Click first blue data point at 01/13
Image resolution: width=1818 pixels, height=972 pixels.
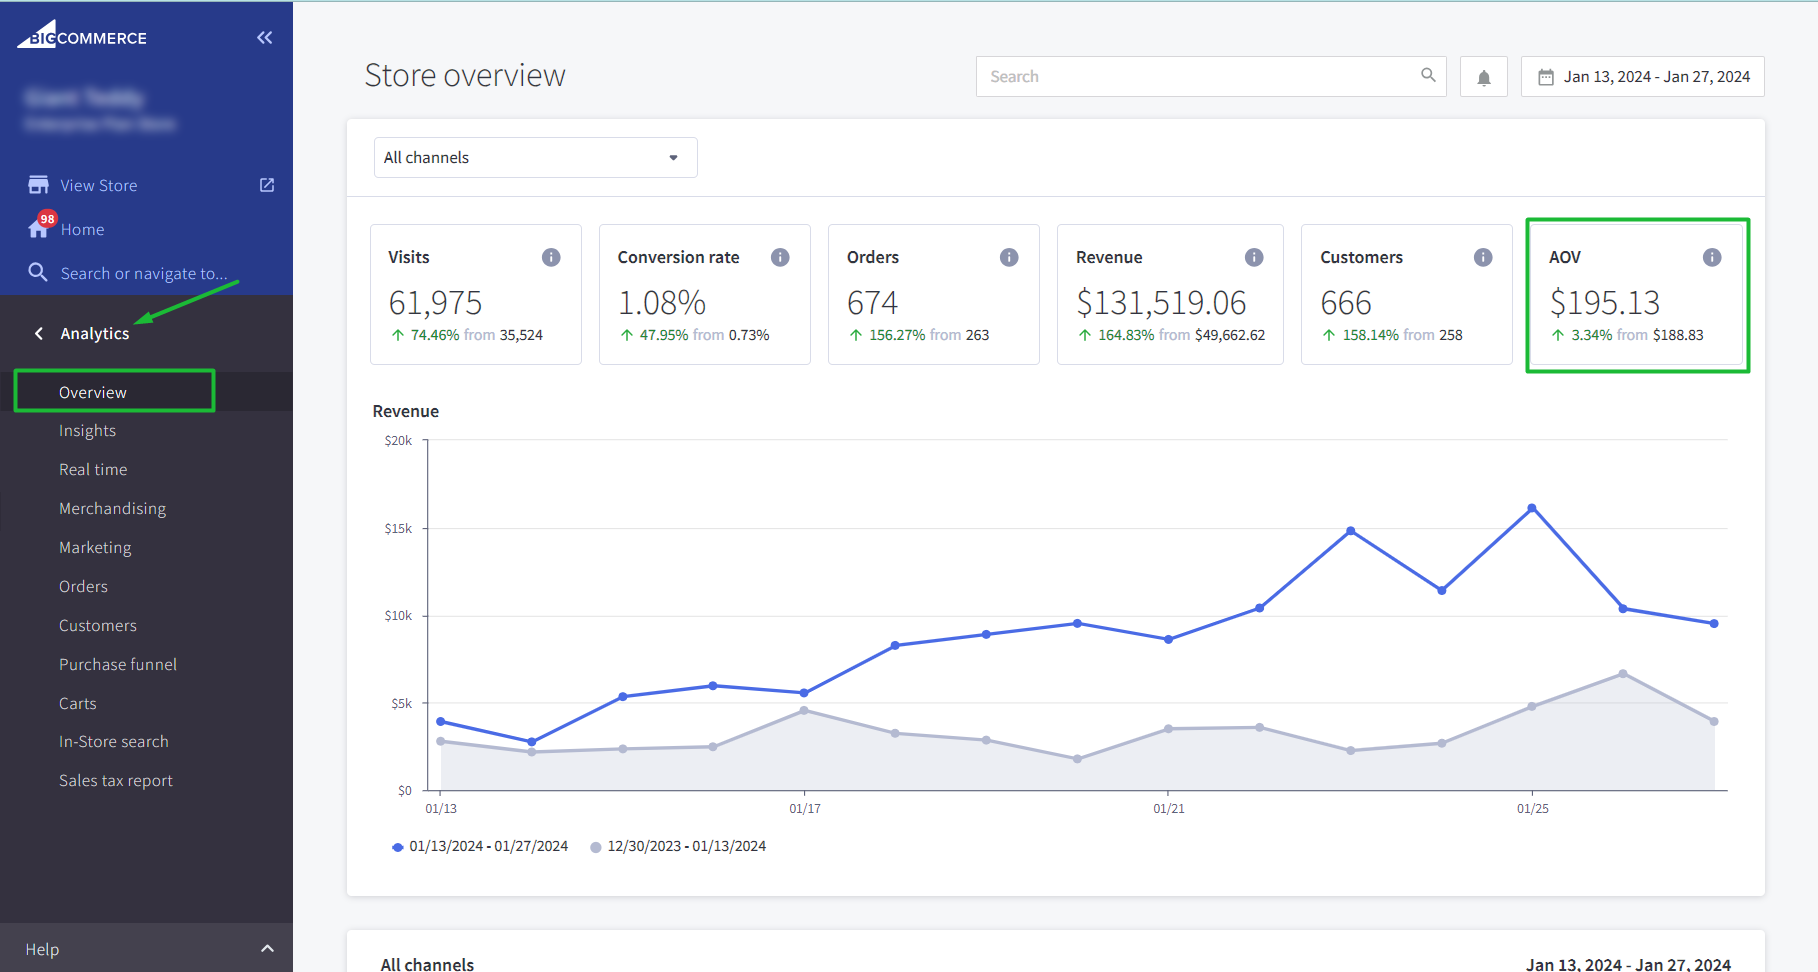441,721
